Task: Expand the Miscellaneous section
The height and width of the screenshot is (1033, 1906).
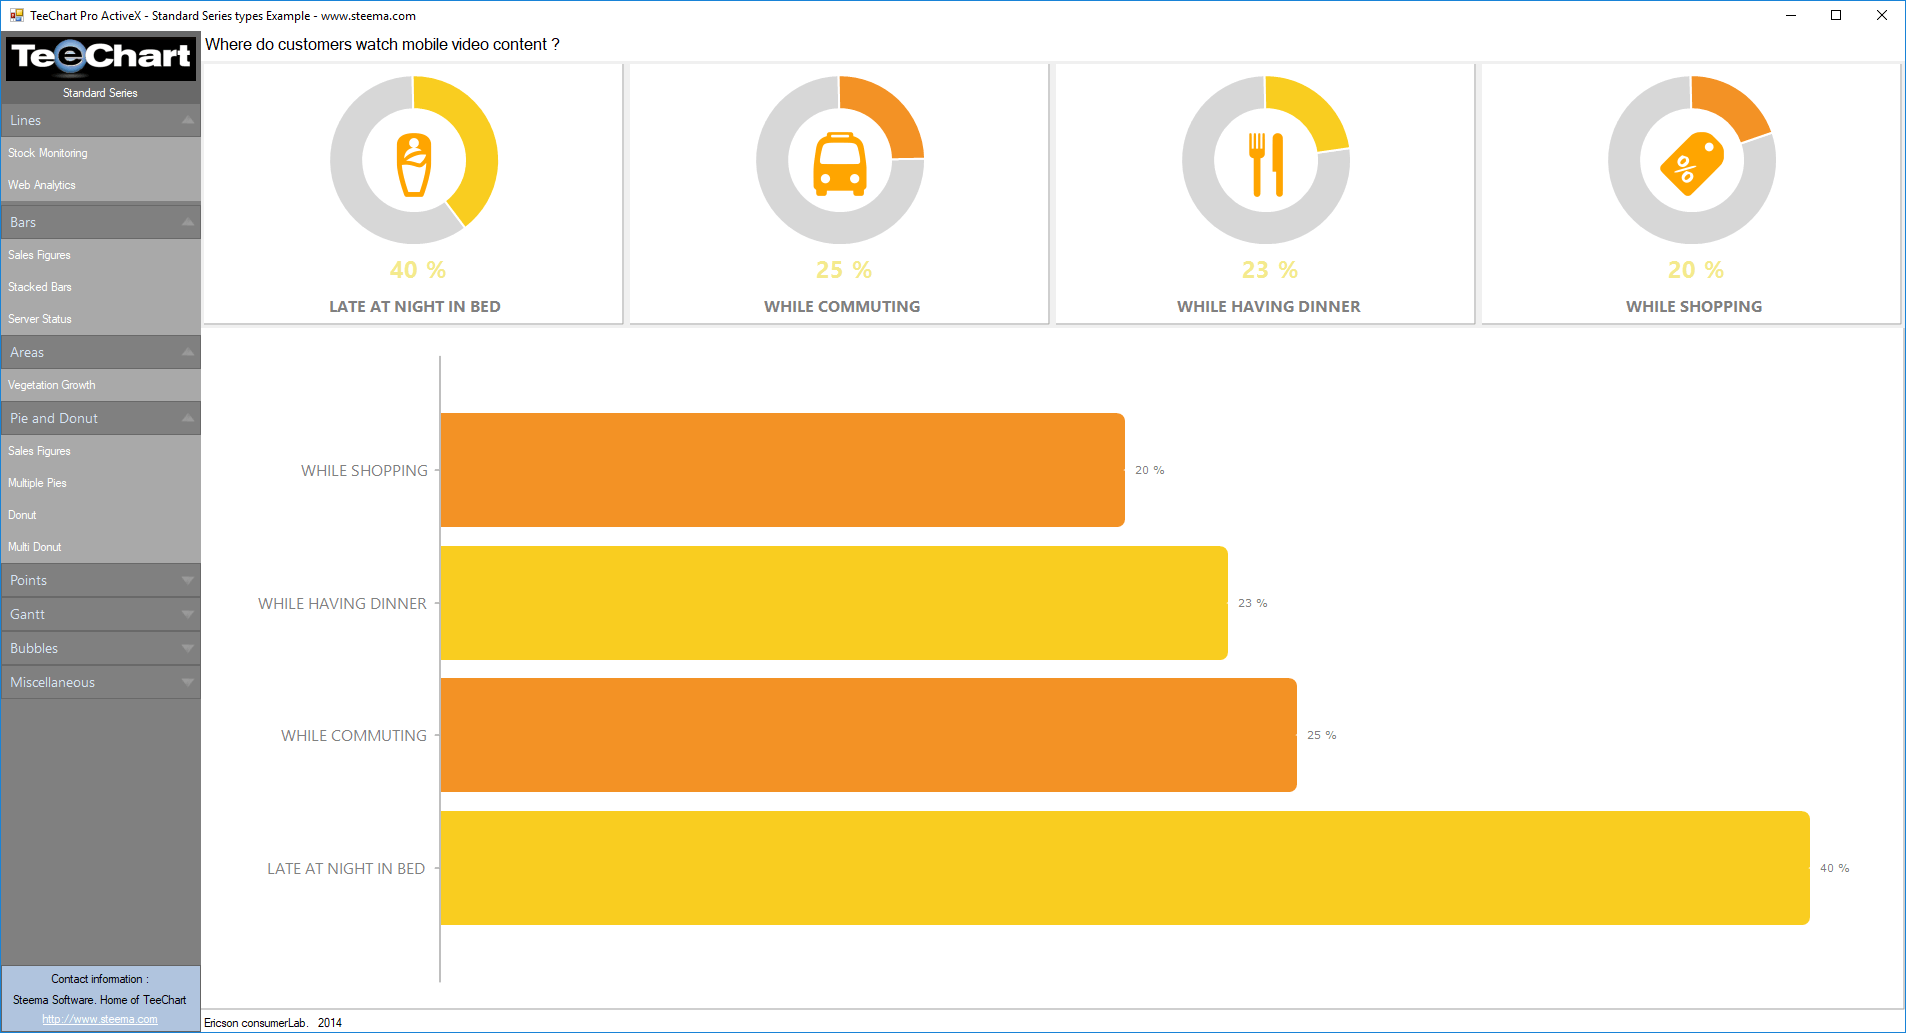Action: (188, 682)
